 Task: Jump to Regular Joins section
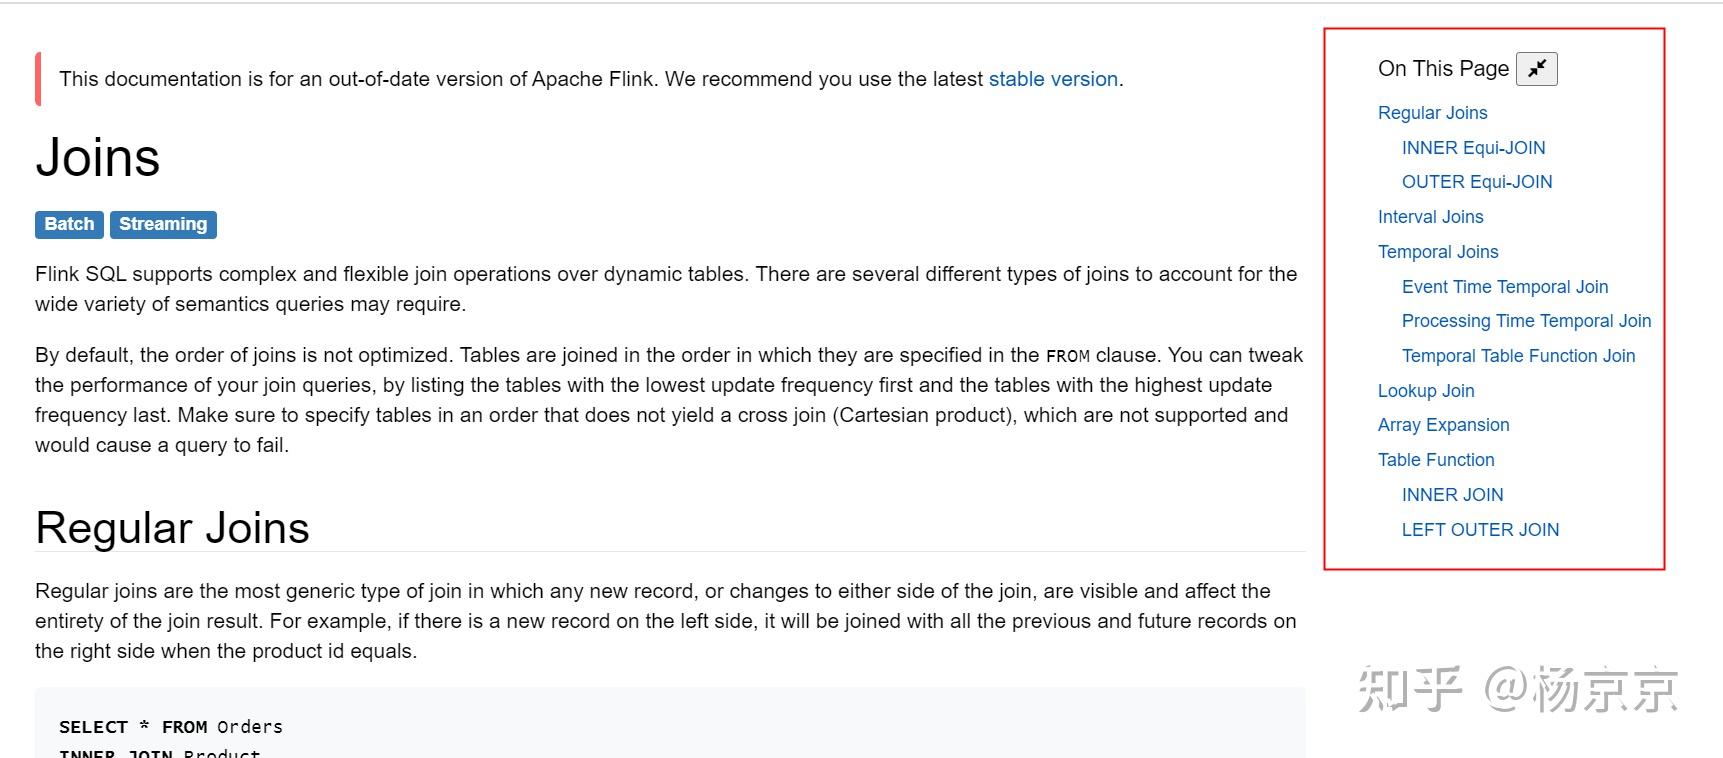(1432, 113)
